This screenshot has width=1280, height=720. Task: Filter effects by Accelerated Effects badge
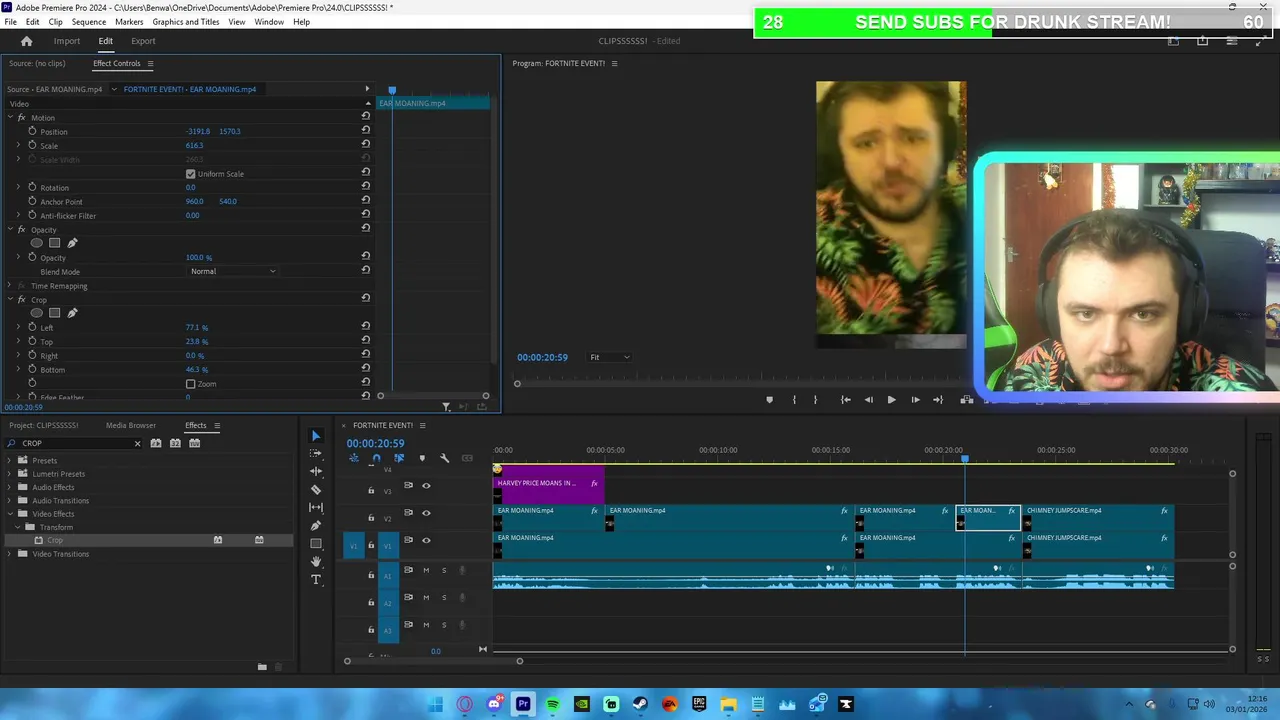click(x=156, y=443)
